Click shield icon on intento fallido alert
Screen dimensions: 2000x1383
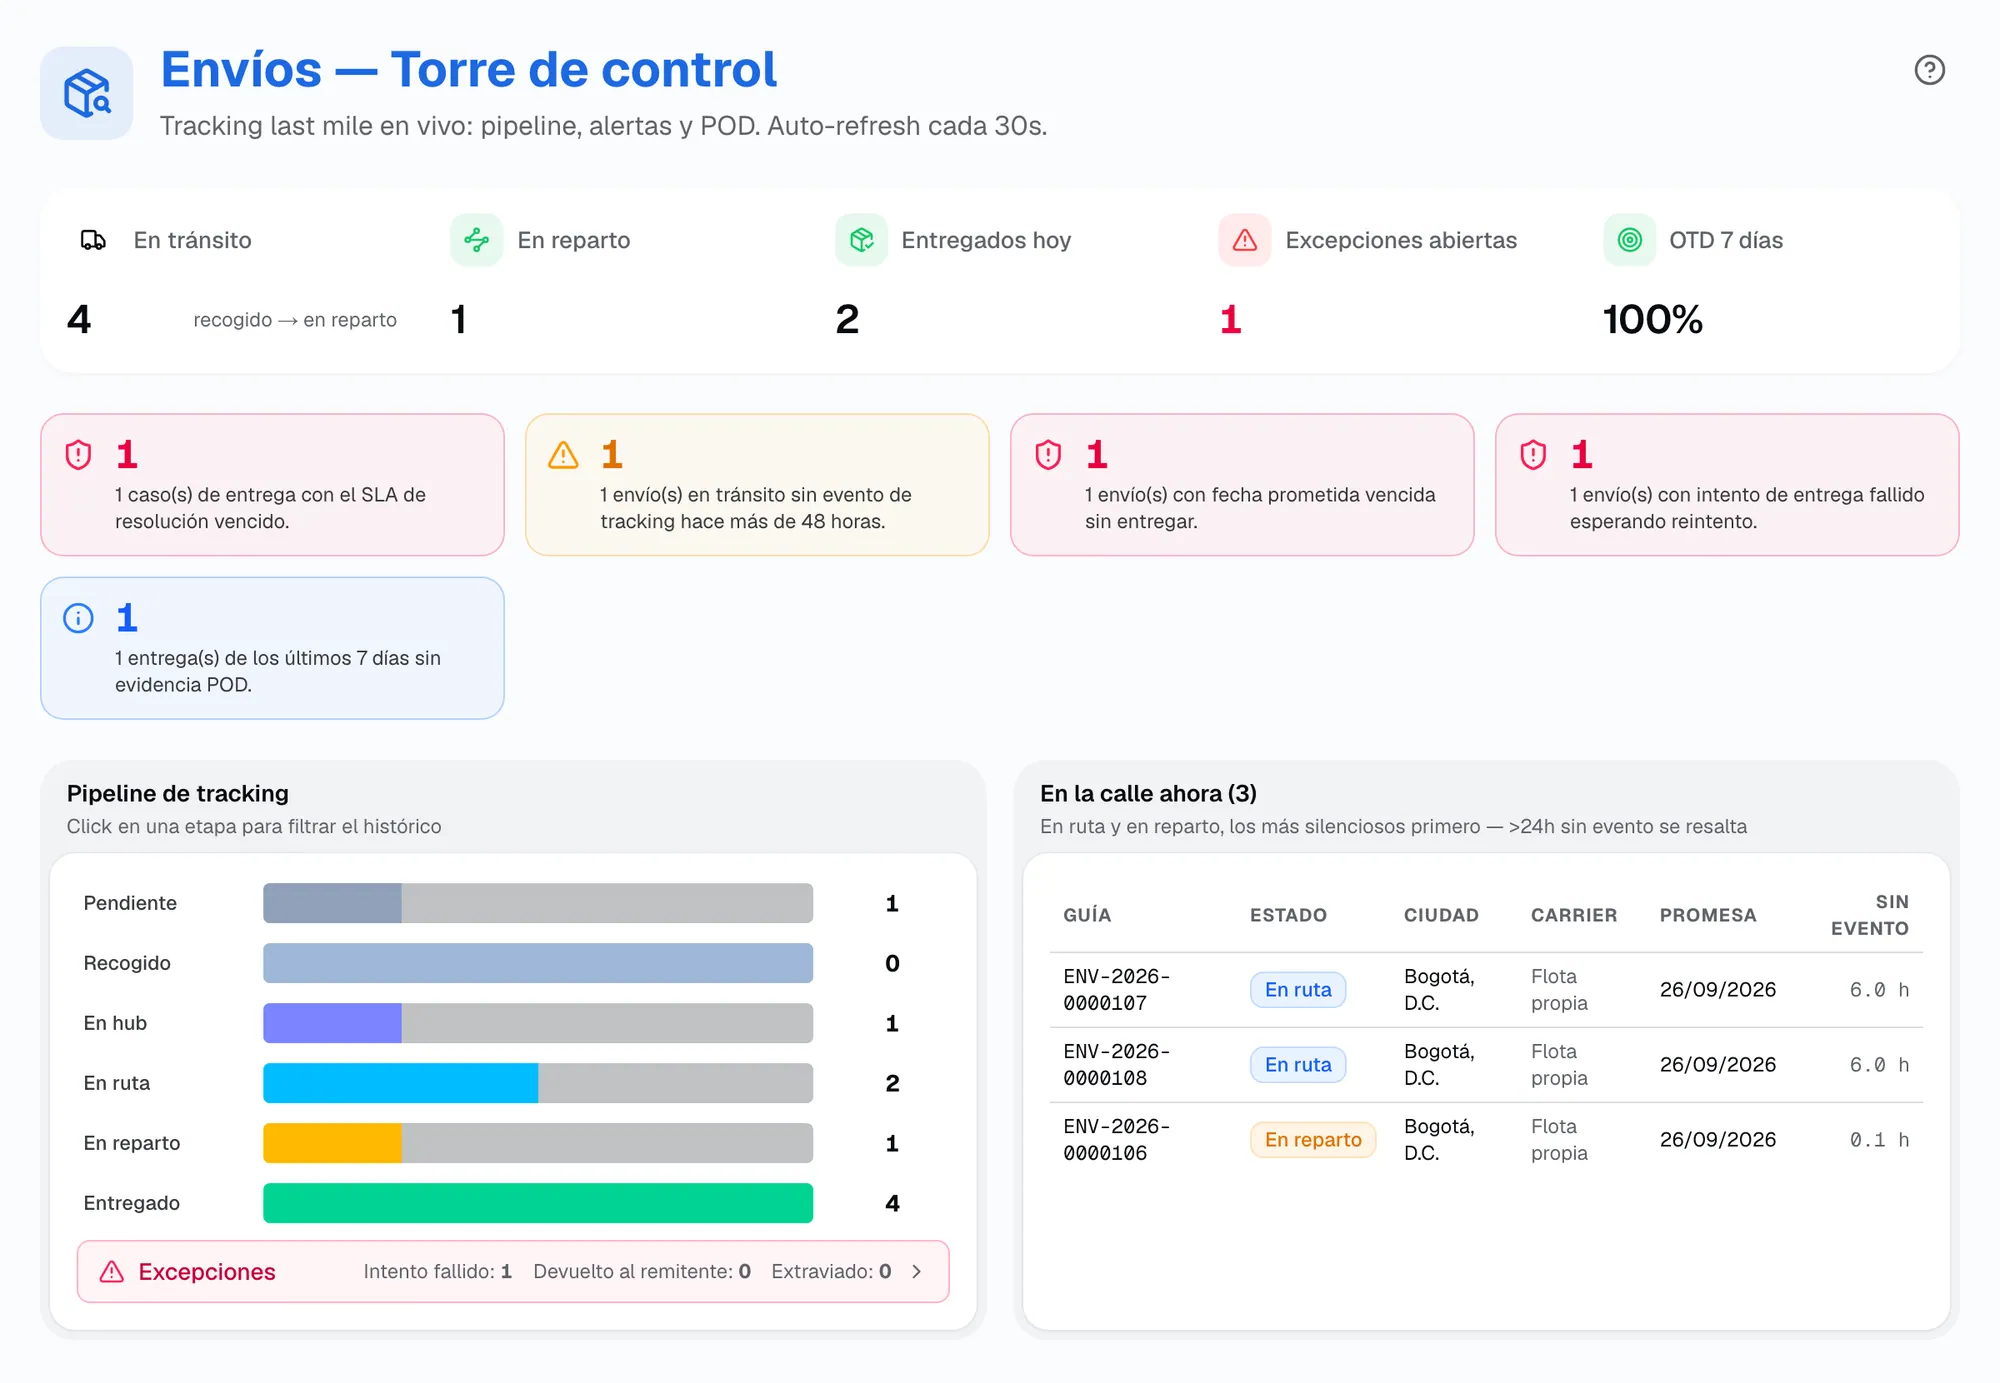click(1533, 455)
